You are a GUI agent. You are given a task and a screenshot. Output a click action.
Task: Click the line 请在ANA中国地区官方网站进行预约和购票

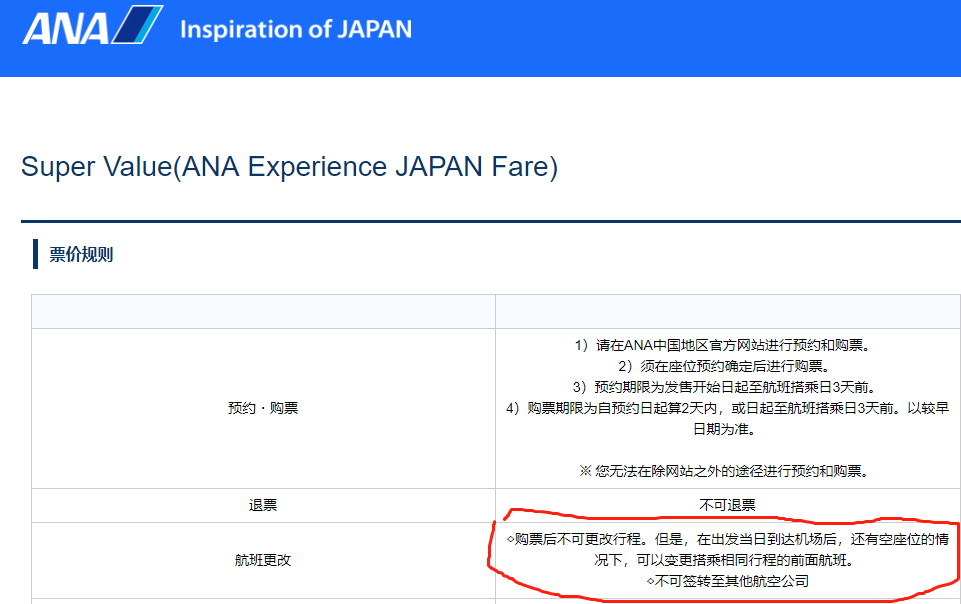point(723,345)
